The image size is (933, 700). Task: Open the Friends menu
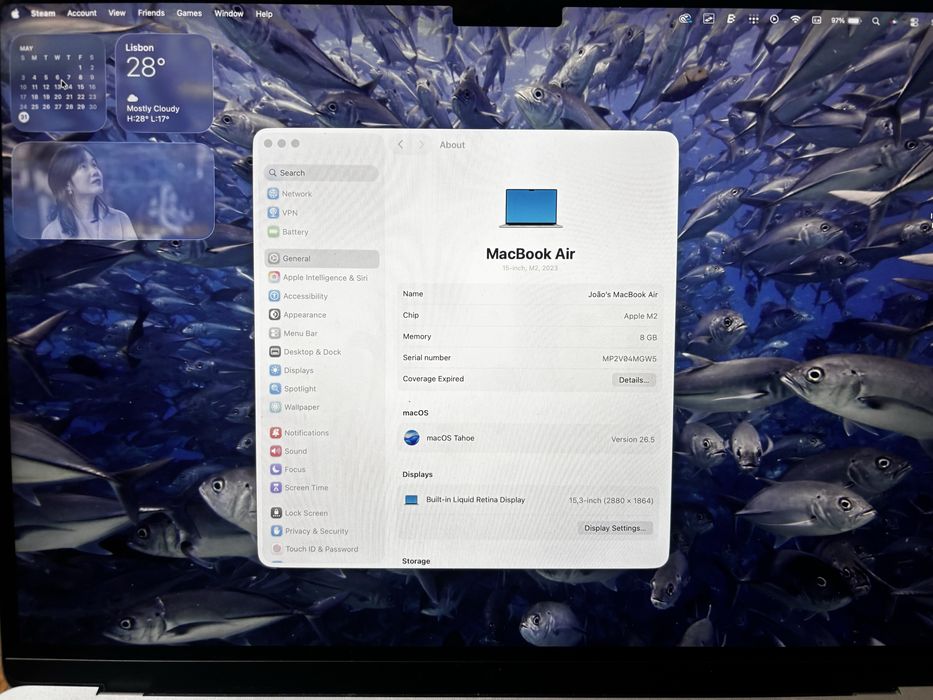tap(151, 12)
